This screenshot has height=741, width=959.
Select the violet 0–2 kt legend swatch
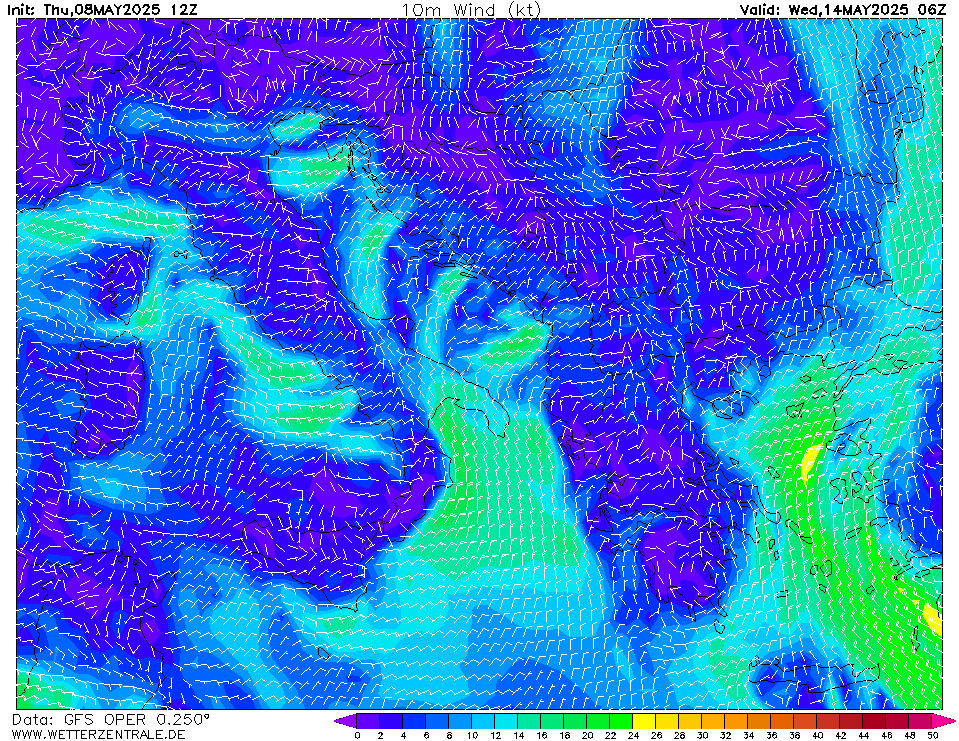point(368,721)
